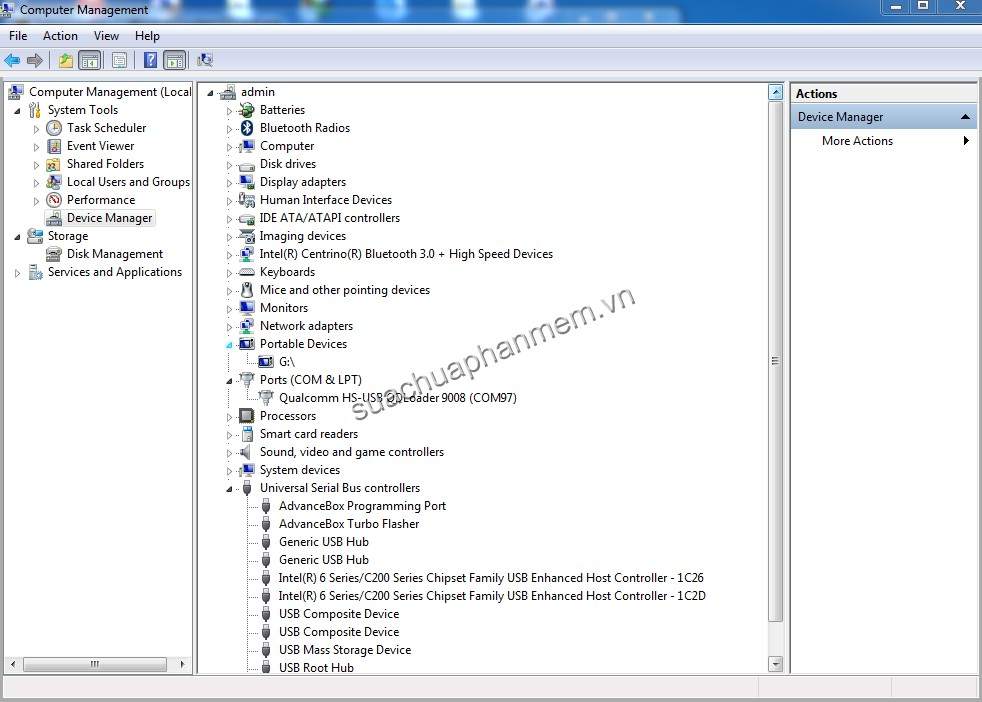
Task: Click the Task Scheduler clock icon
Action: pos(54,128)
